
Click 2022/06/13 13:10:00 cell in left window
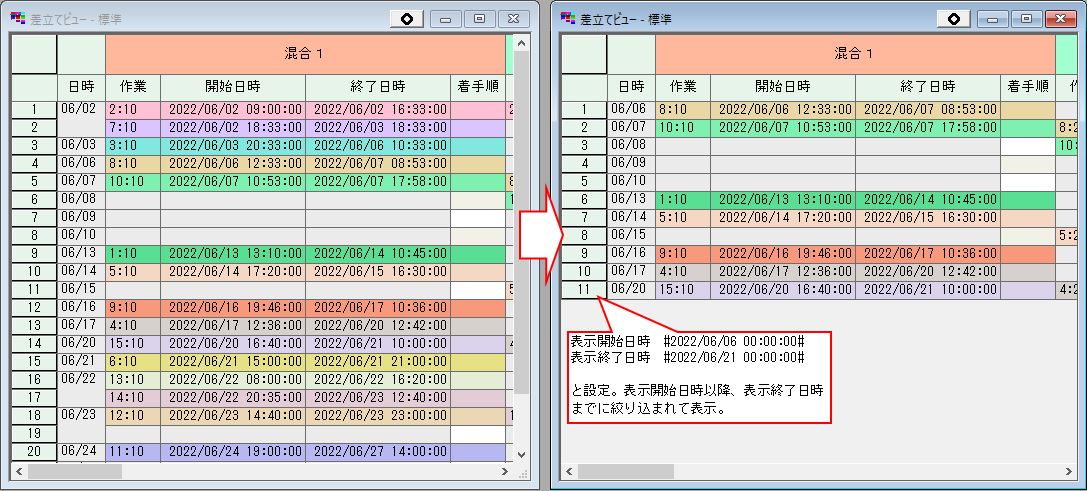coord(233,255)
